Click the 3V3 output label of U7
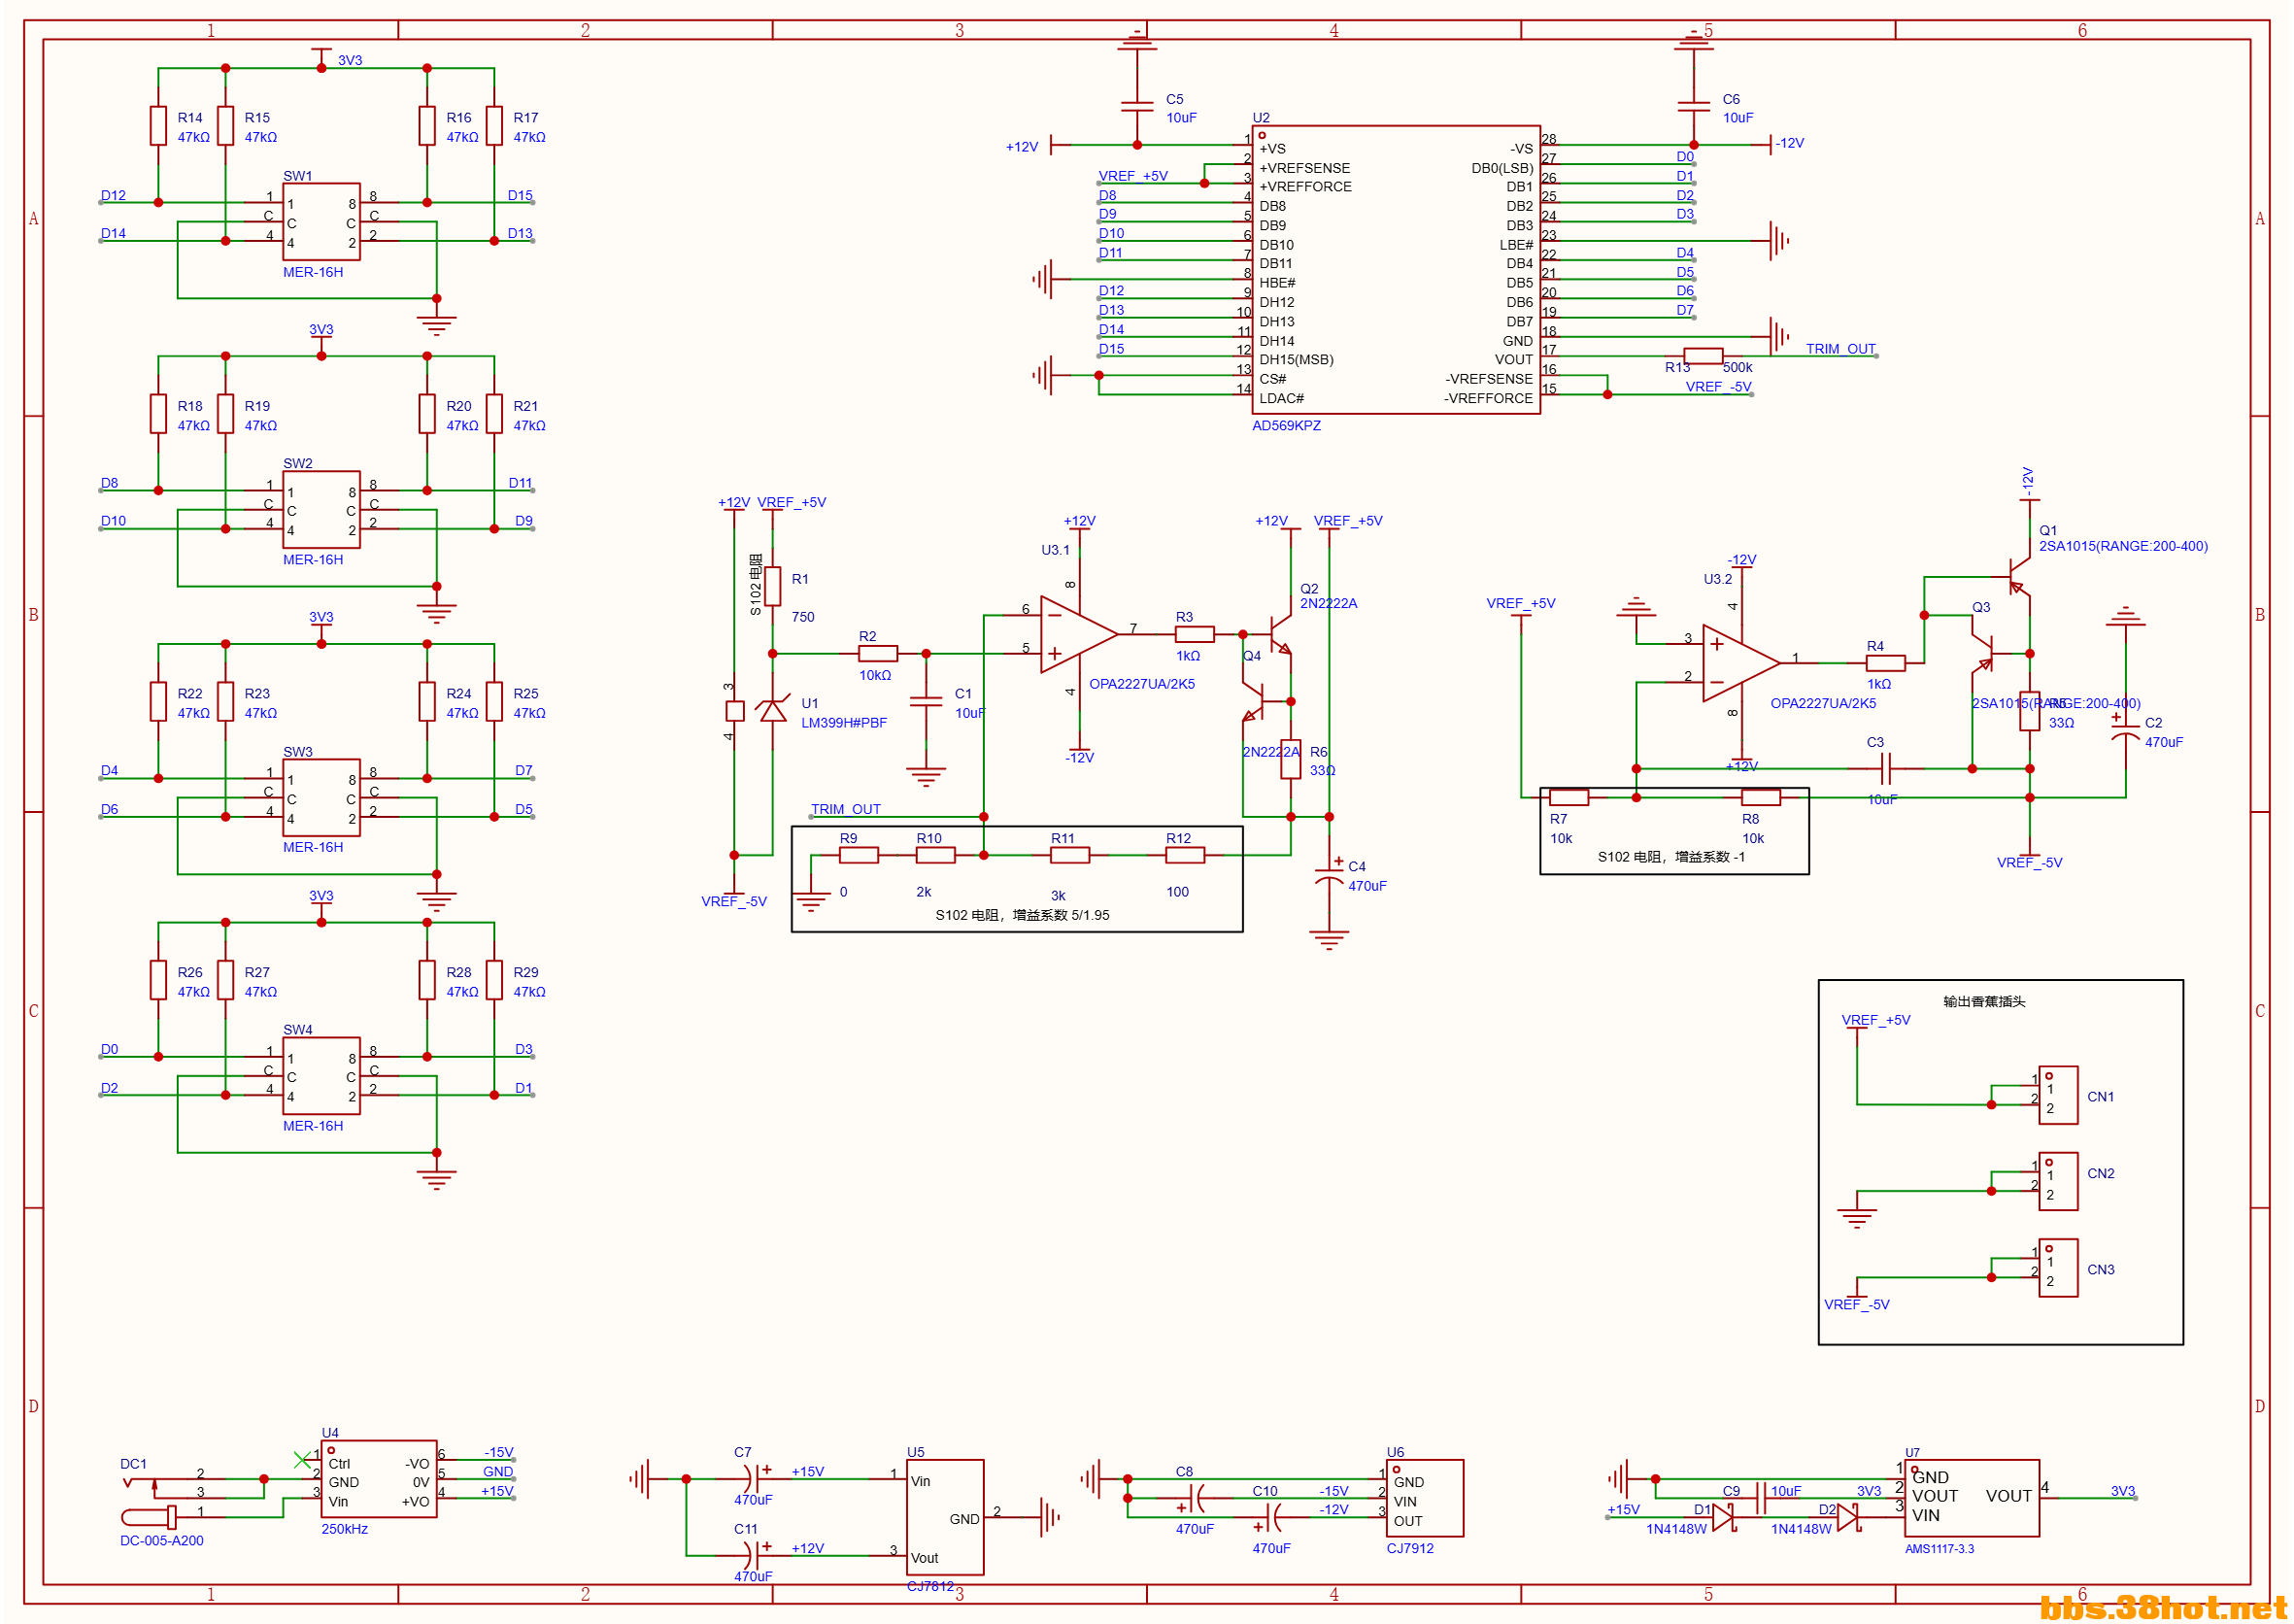This screenshot has height=1624, width=2294. (2122, 1490)
